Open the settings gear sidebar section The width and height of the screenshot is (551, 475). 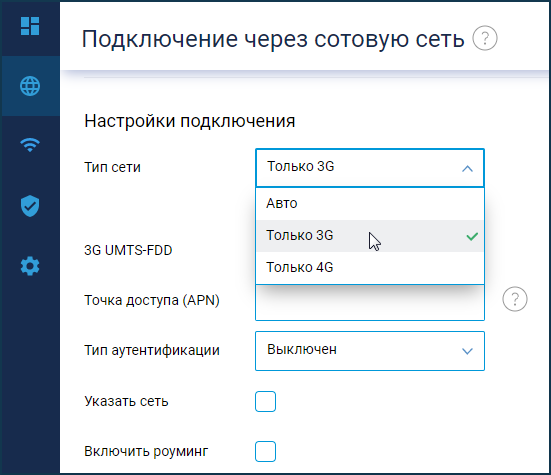pyautogui.click(x=30, y=266)
